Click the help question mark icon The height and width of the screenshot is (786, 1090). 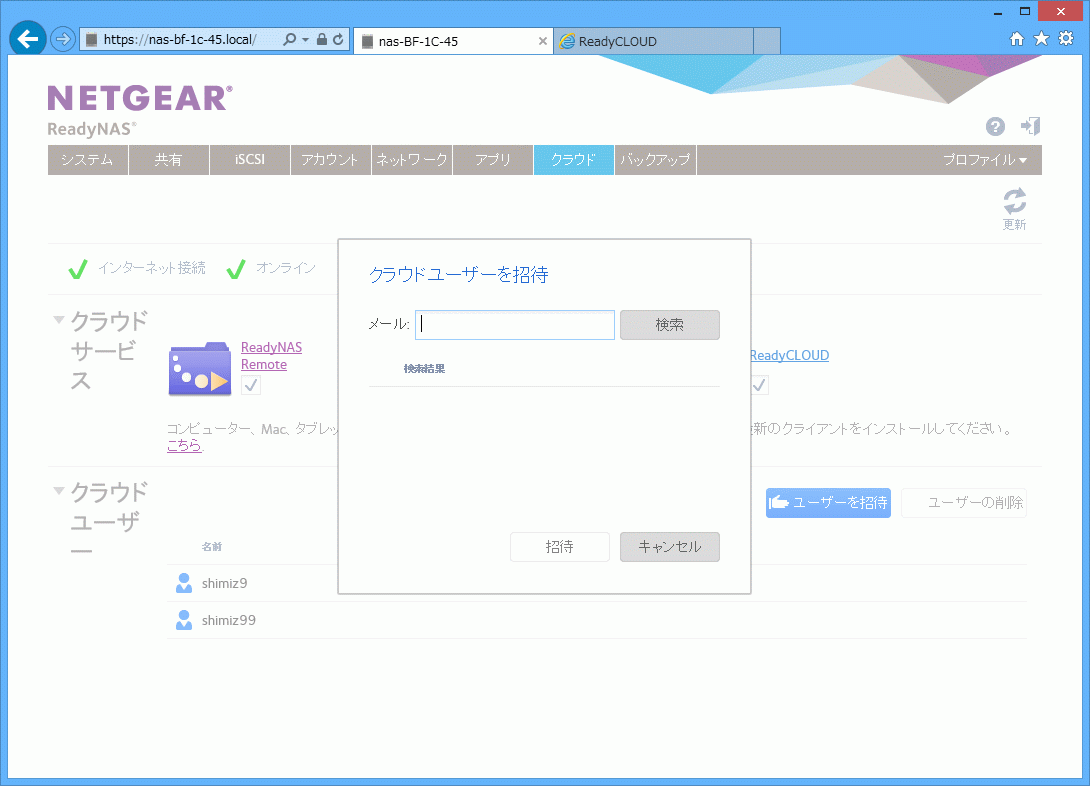tap(995, 126)
